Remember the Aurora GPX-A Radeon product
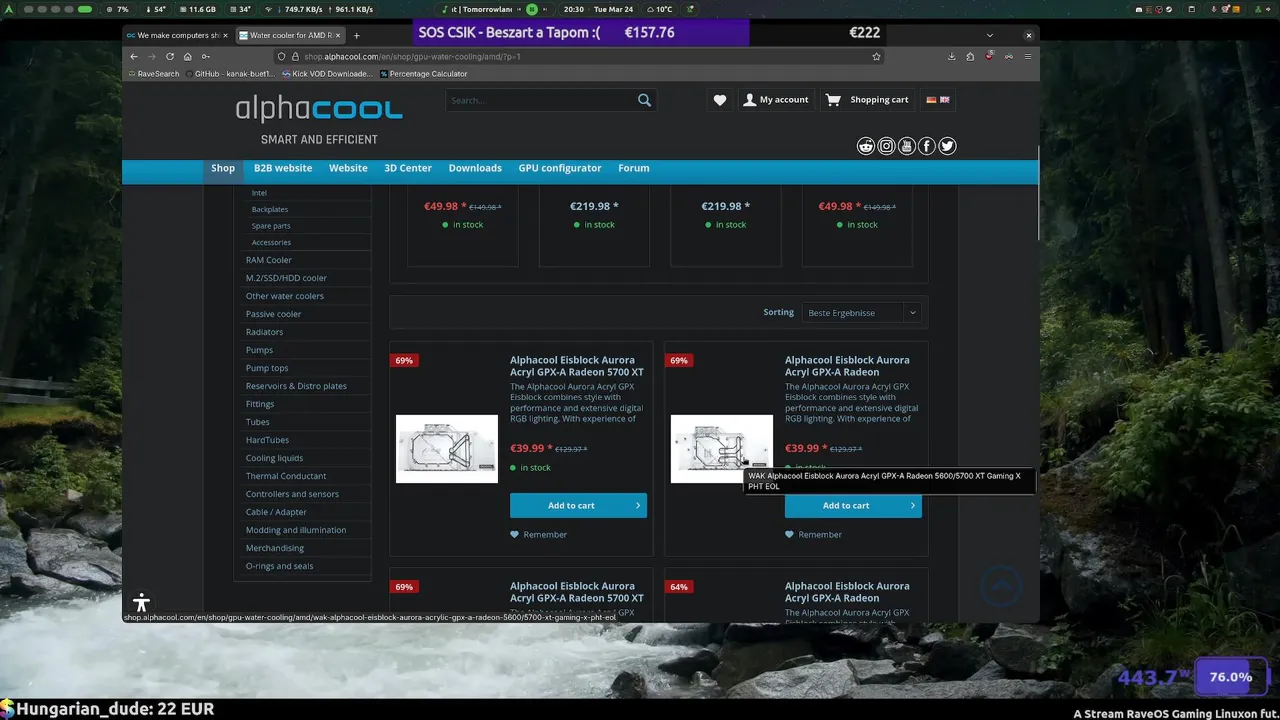This screenshot has height=720, width=1280. pyautogui.click(x=814, y=535)
